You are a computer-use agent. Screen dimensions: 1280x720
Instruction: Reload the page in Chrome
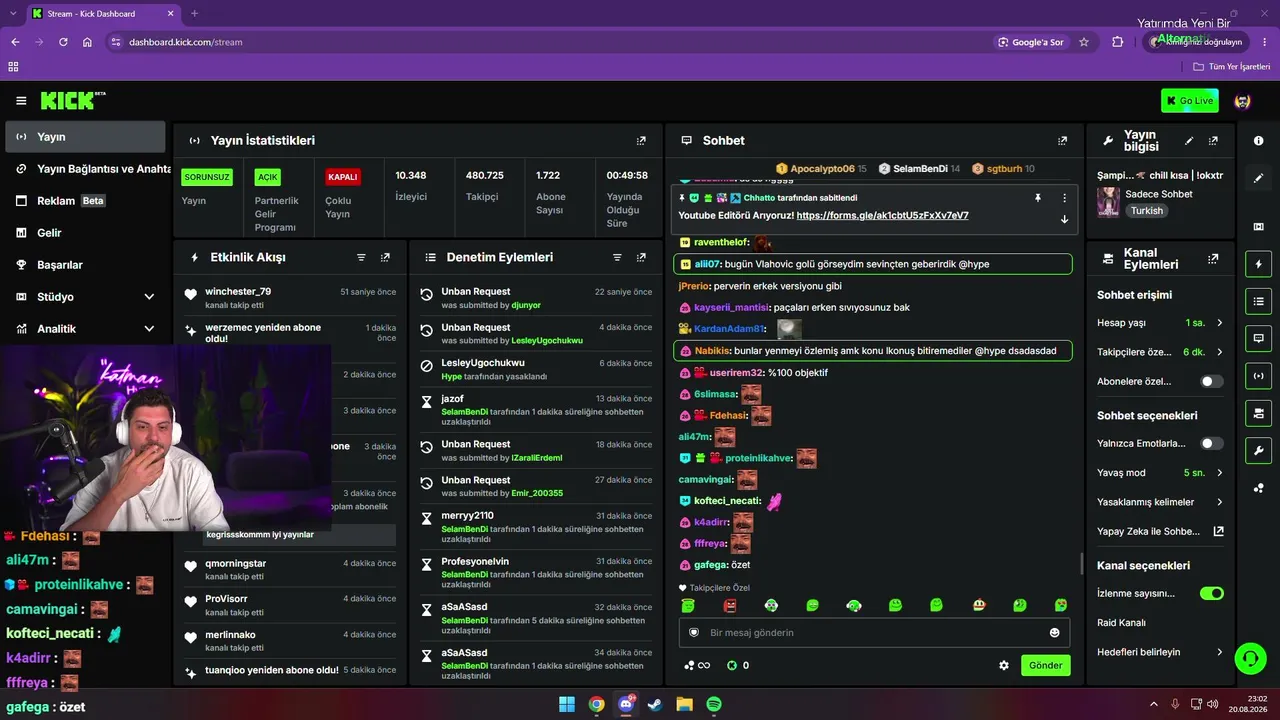pos(63,42)
